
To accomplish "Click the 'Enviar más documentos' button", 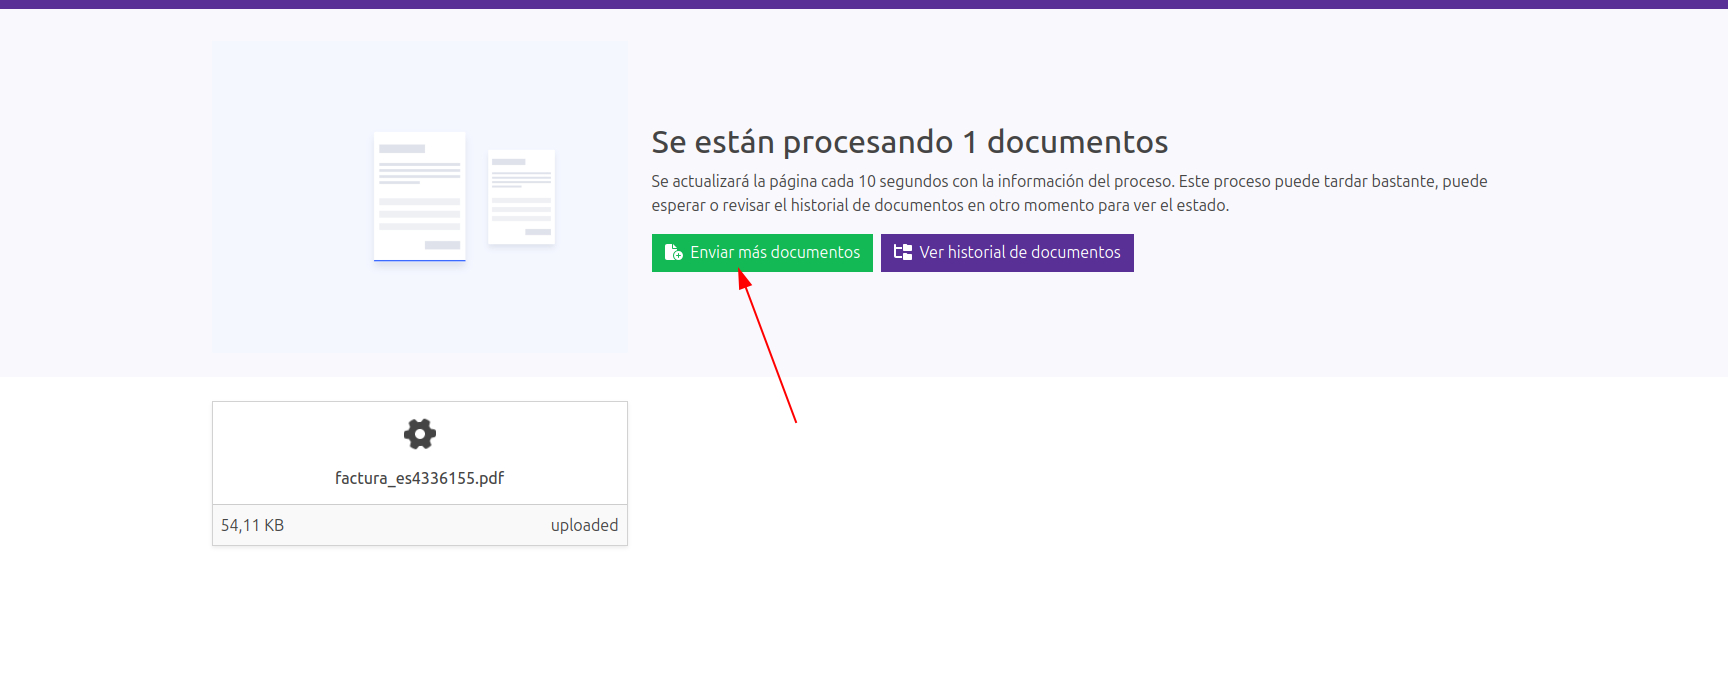I will 762,253.
